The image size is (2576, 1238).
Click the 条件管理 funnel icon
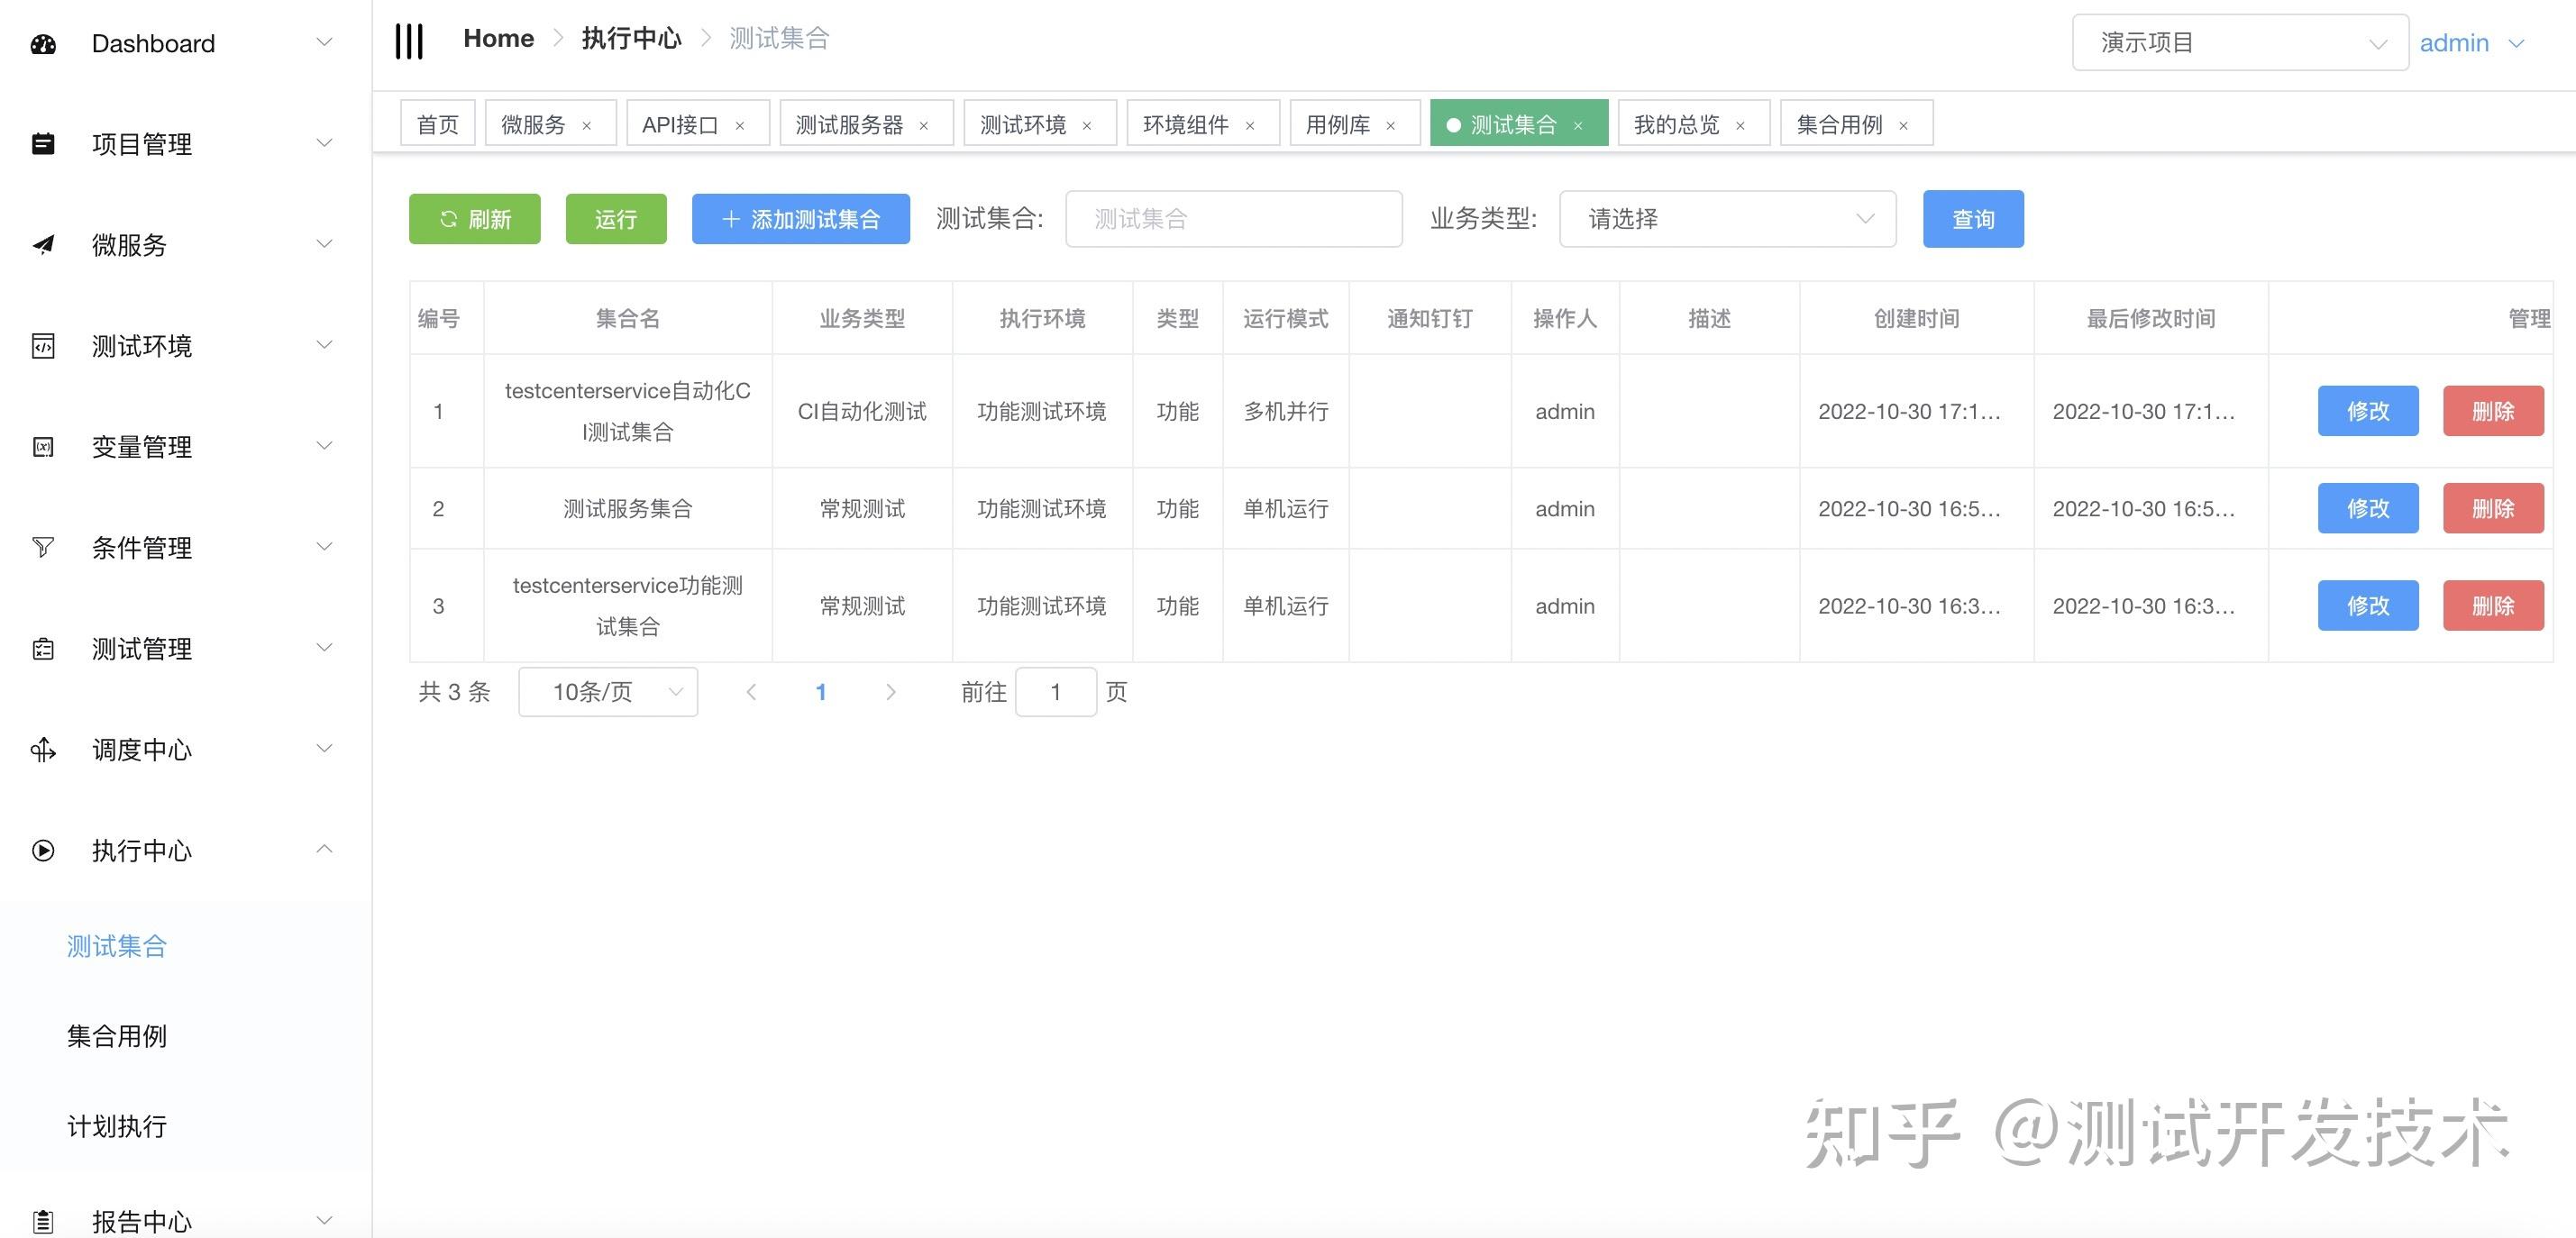tap(43, 547)
